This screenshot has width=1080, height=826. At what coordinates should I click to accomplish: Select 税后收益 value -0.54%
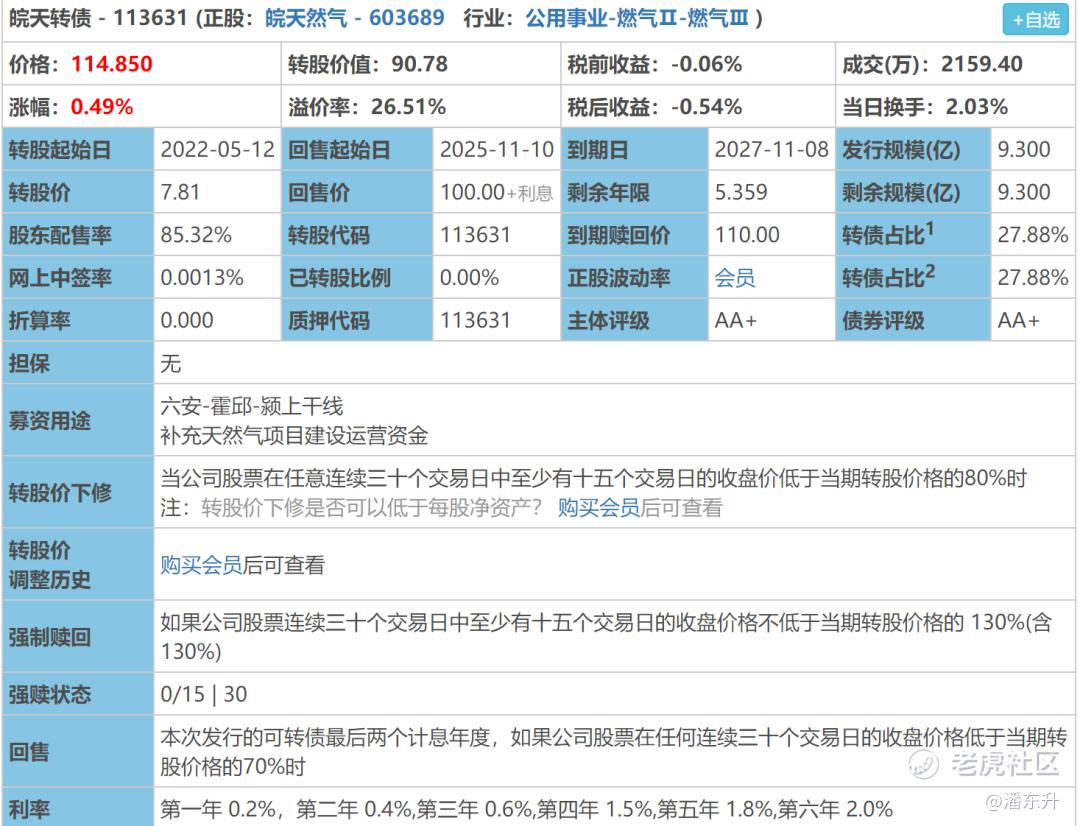[707, 107]
